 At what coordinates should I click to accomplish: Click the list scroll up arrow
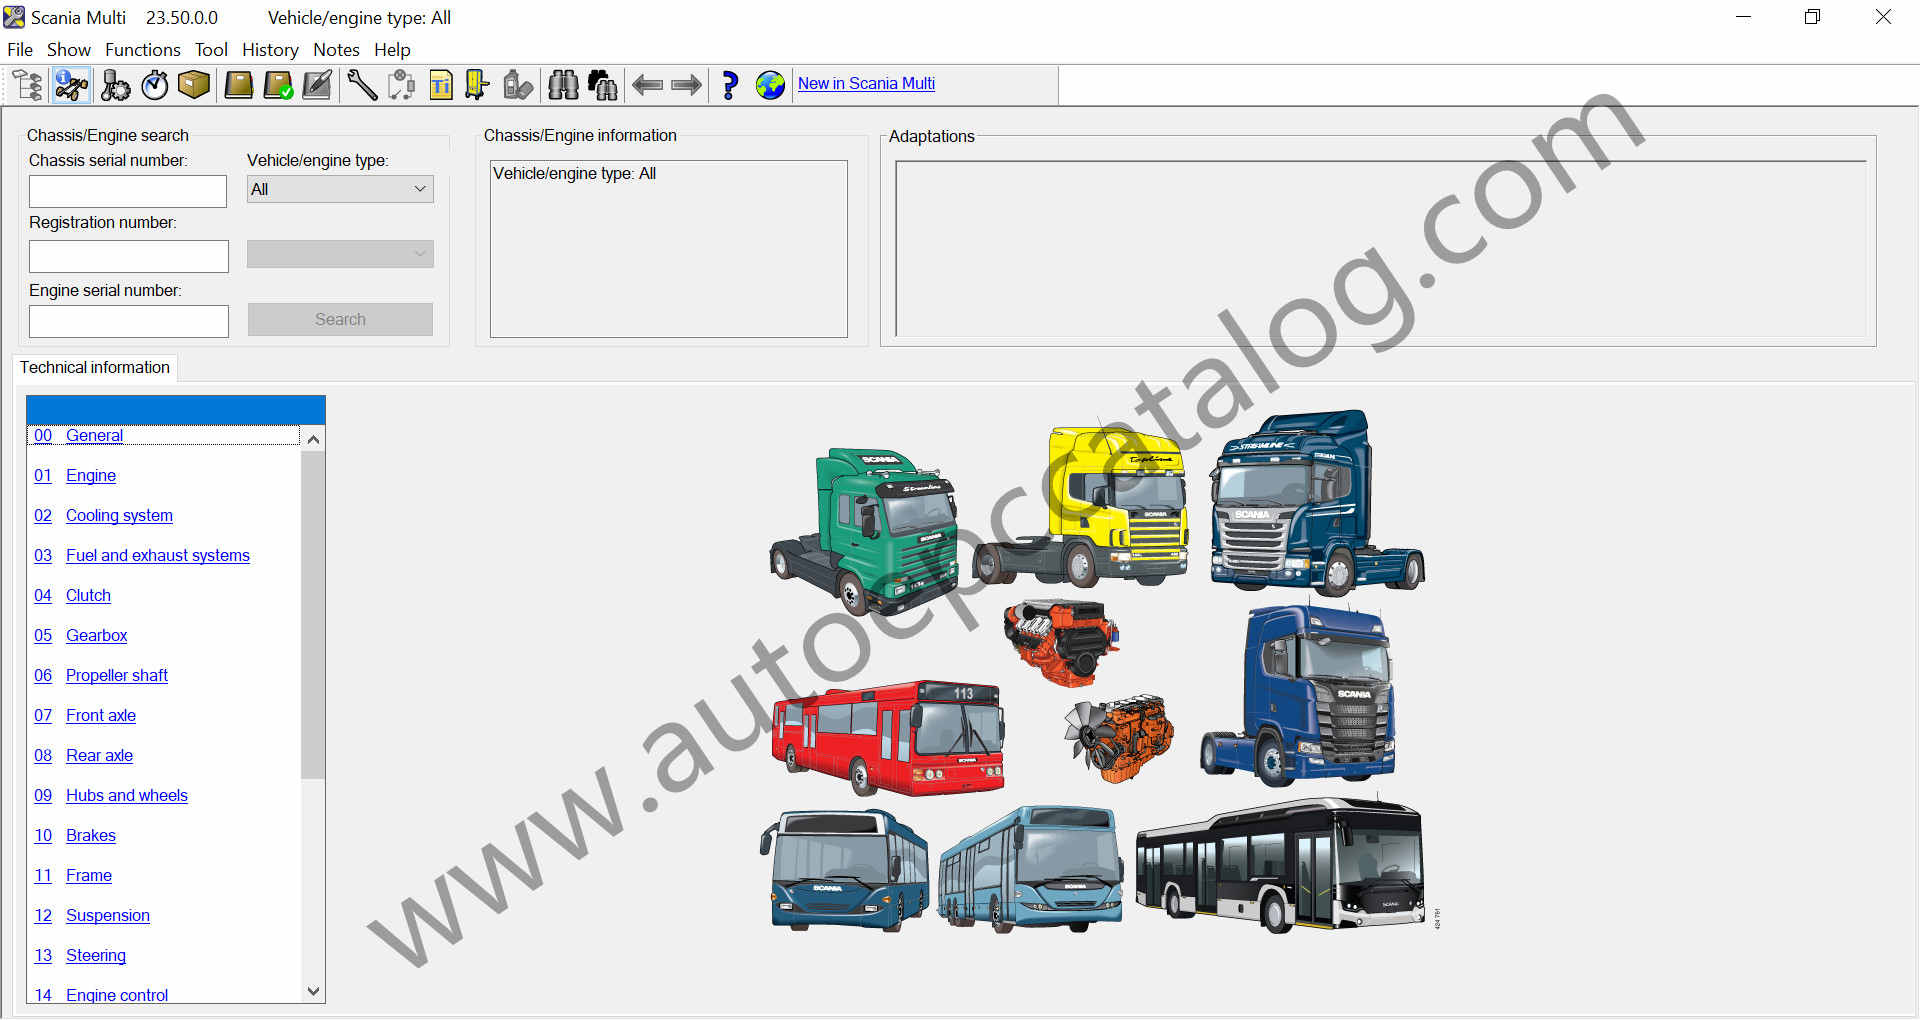pyautogui.click(x=313, y=439)
